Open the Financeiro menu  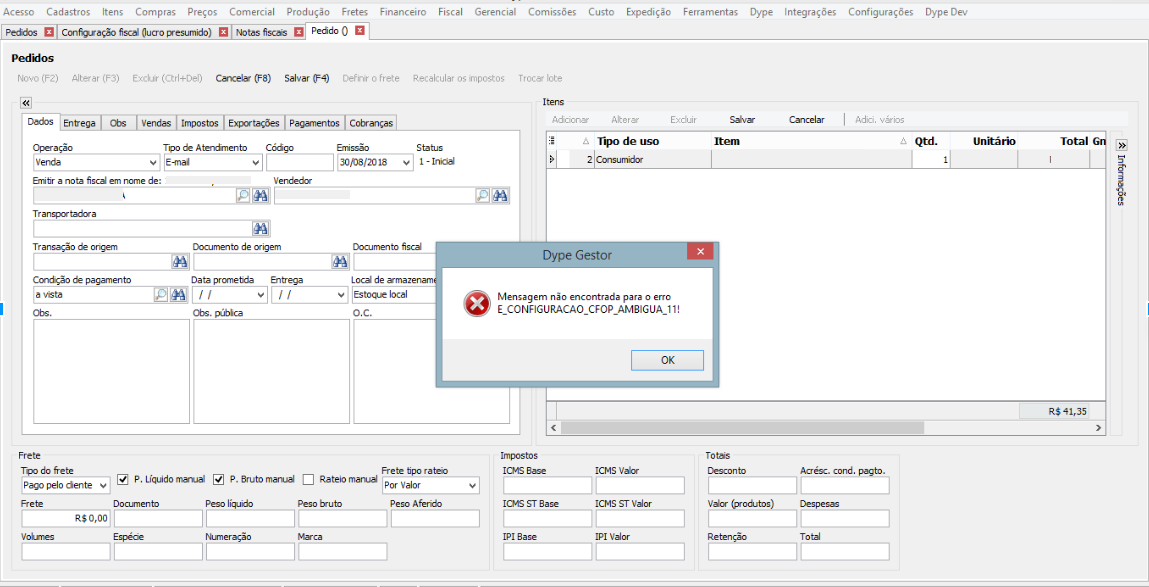coord(403,12)
